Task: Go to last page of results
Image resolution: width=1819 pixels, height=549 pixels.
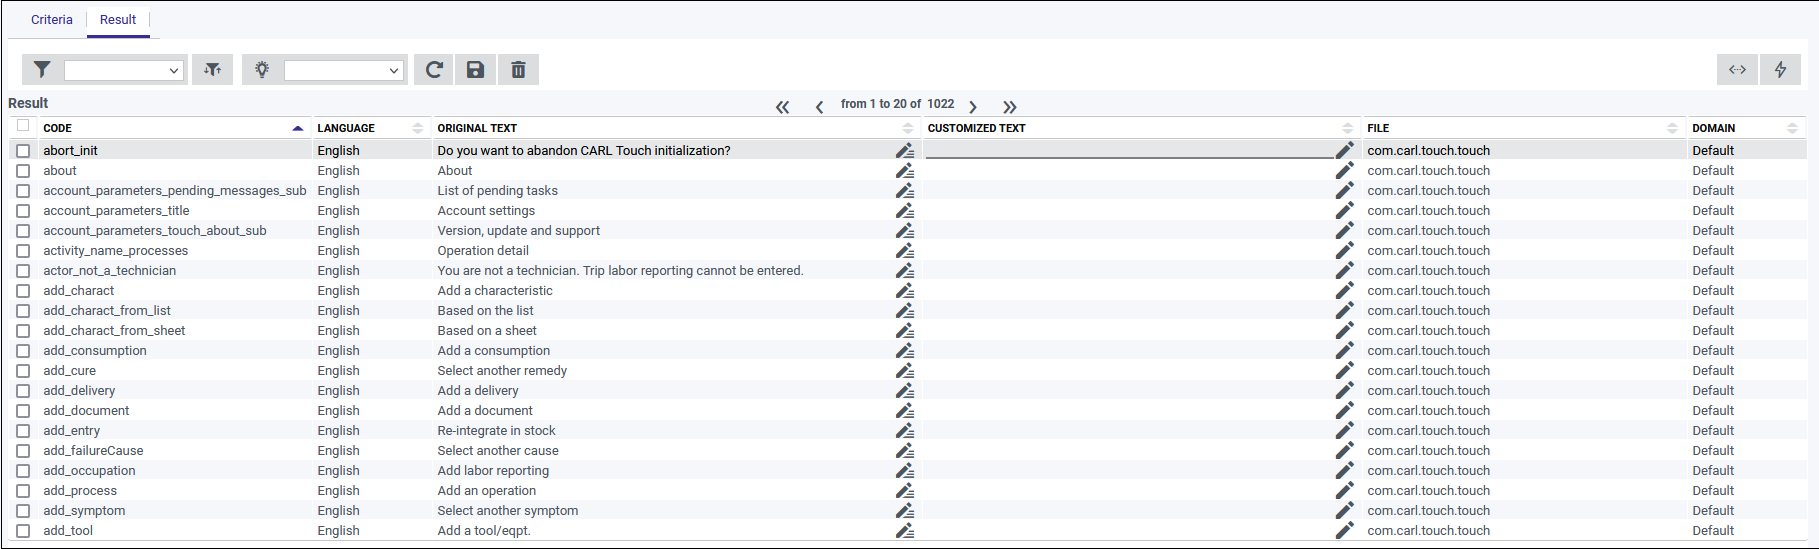Action: [1009, 106]
